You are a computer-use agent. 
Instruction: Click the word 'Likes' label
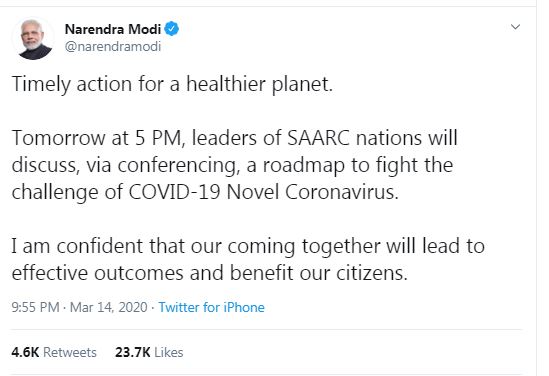click(168, 352)
